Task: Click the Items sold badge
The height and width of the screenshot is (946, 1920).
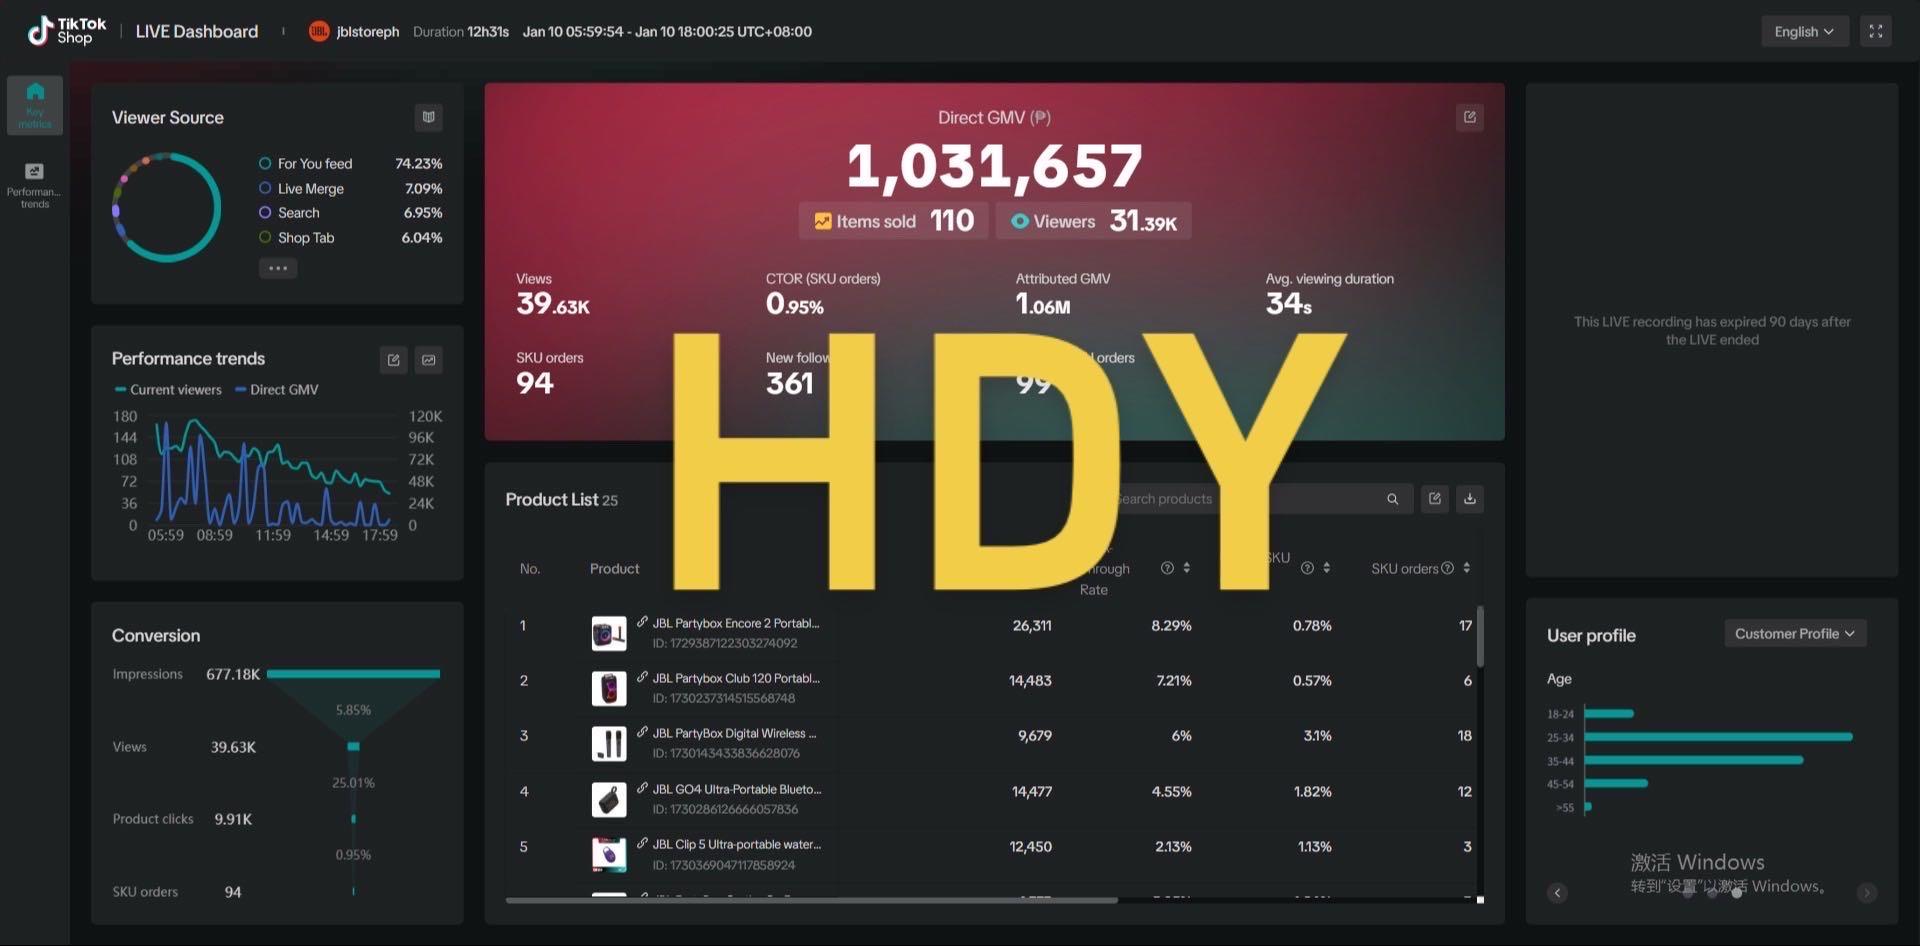Action: click(x=894, y=221)
